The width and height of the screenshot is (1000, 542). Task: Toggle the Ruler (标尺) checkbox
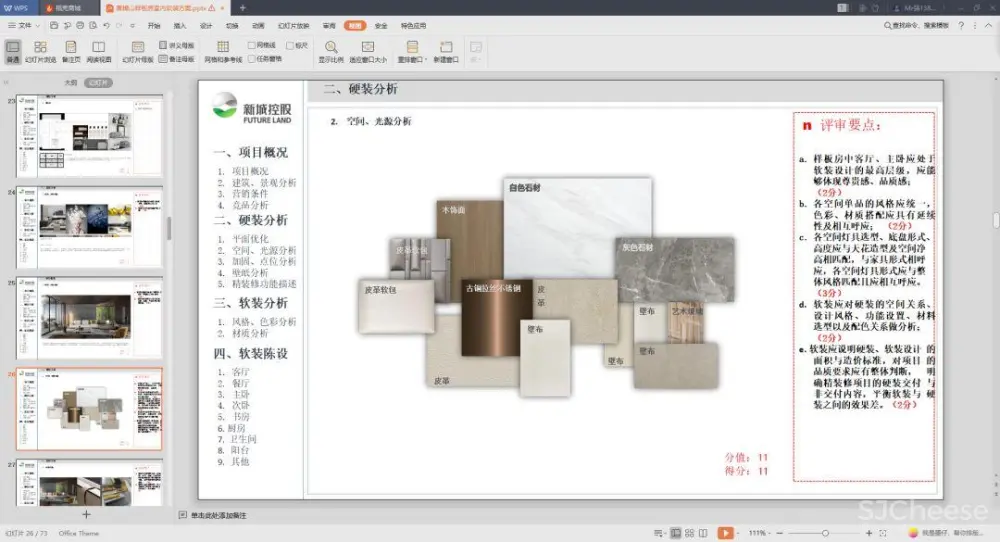(289, 45)
